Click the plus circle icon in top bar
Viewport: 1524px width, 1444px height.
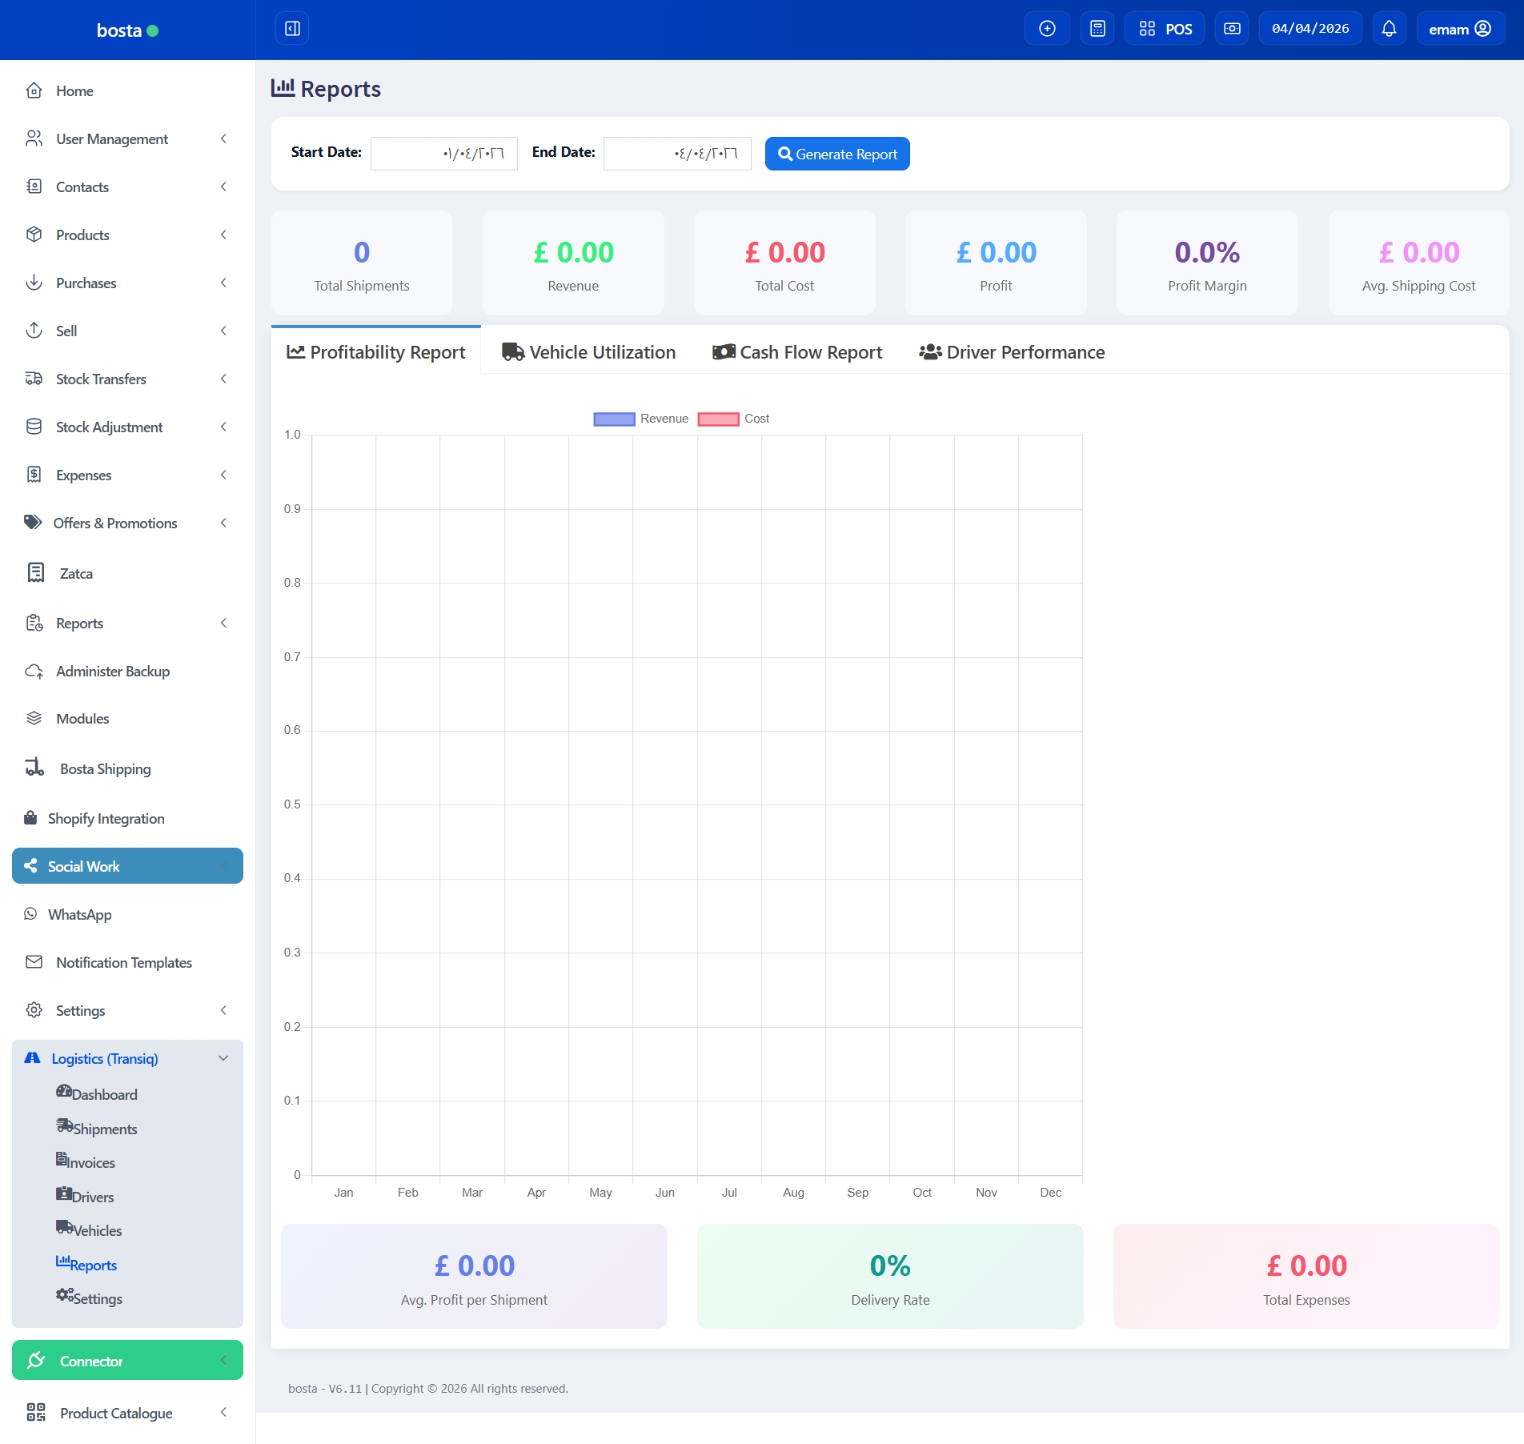1047,29
